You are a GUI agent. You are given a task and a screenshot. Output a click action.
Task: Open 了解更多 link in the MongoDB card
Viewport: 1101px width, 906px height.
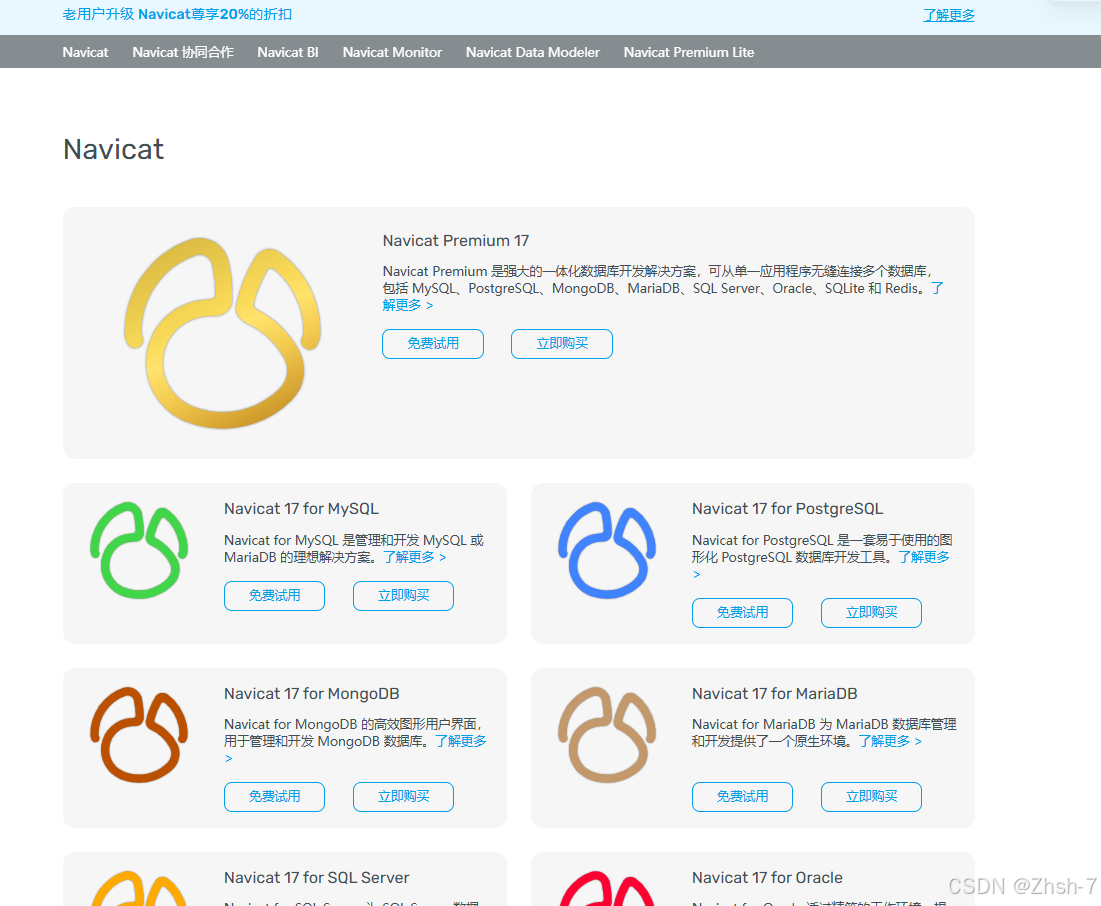pos(461,741)
